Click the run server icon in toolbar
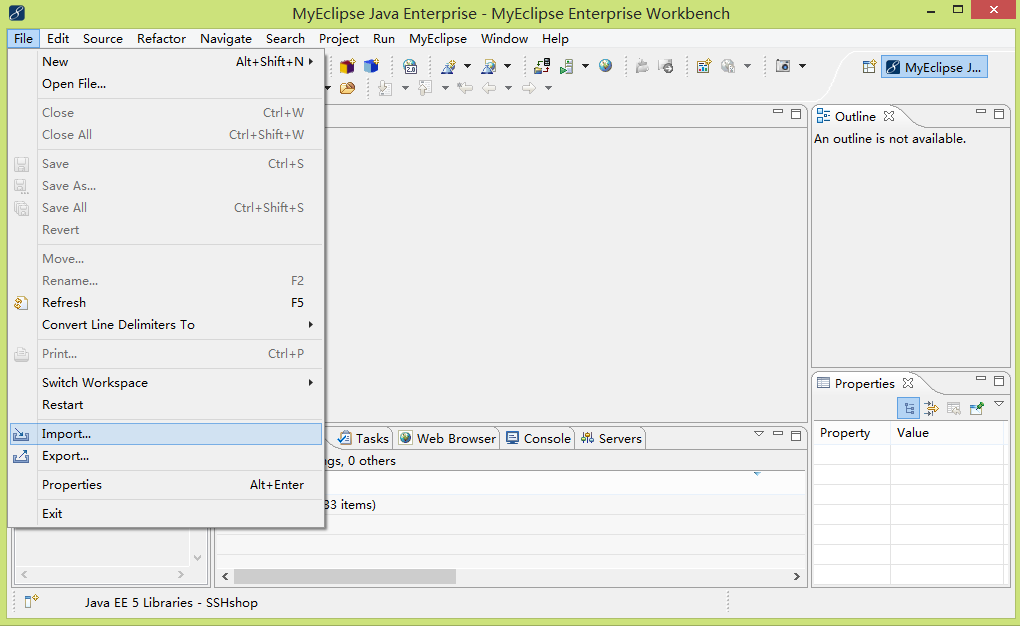The height and width of the screenshot is (626, 1020). 567,66
